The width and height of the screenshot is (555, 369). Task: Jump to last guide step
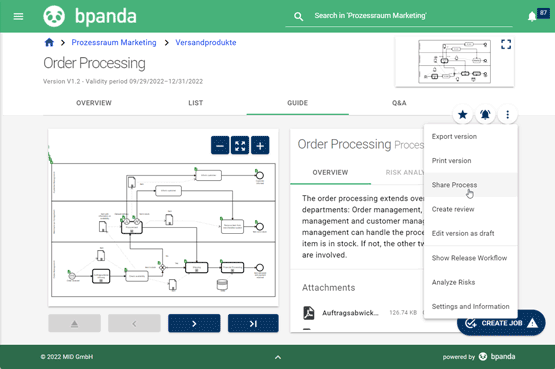pyautogui.click(x=253, y=323)
